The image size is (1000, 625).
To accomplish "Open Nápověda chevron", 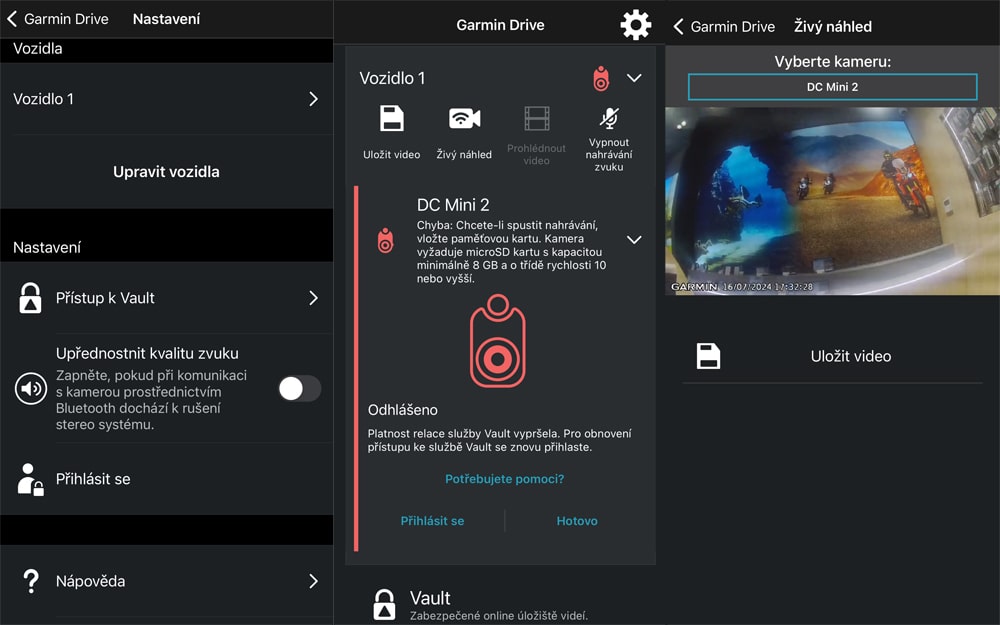I will (313, 581).
